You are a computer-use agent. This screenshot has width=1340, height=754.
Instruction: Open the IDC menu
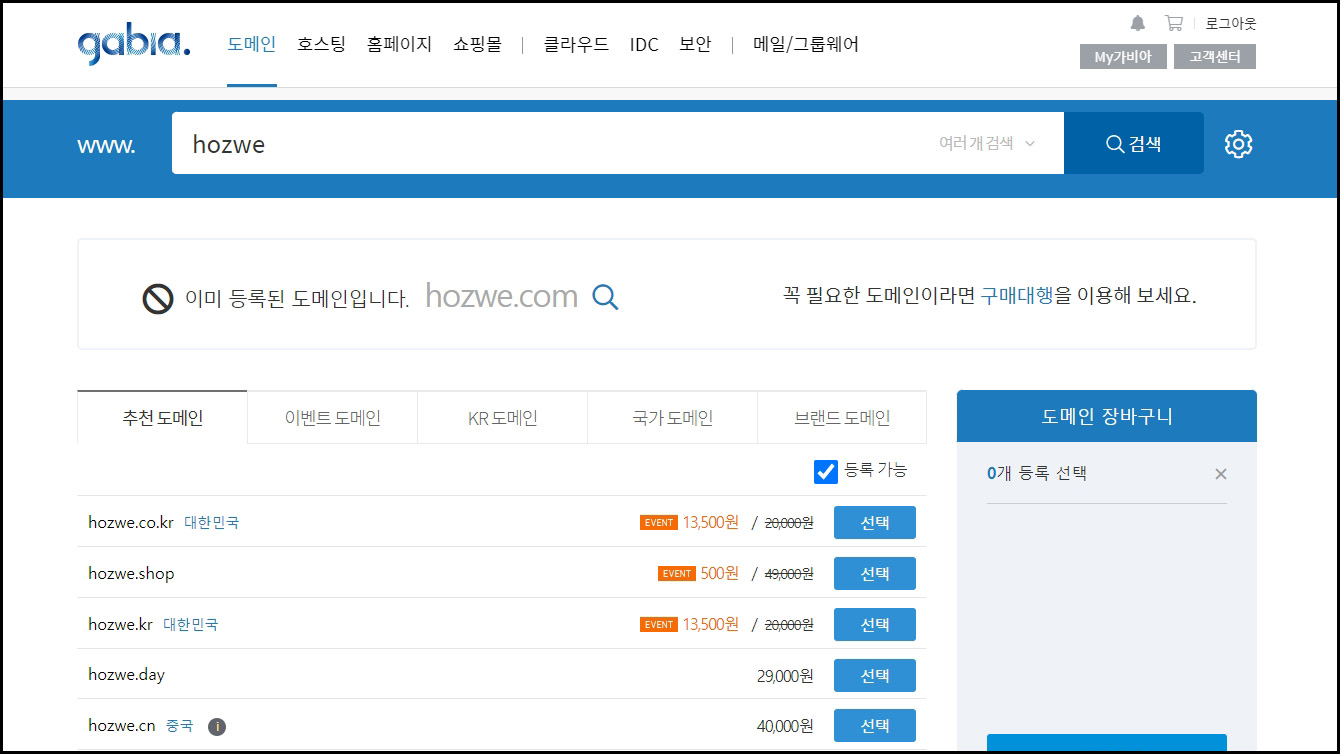644,45
